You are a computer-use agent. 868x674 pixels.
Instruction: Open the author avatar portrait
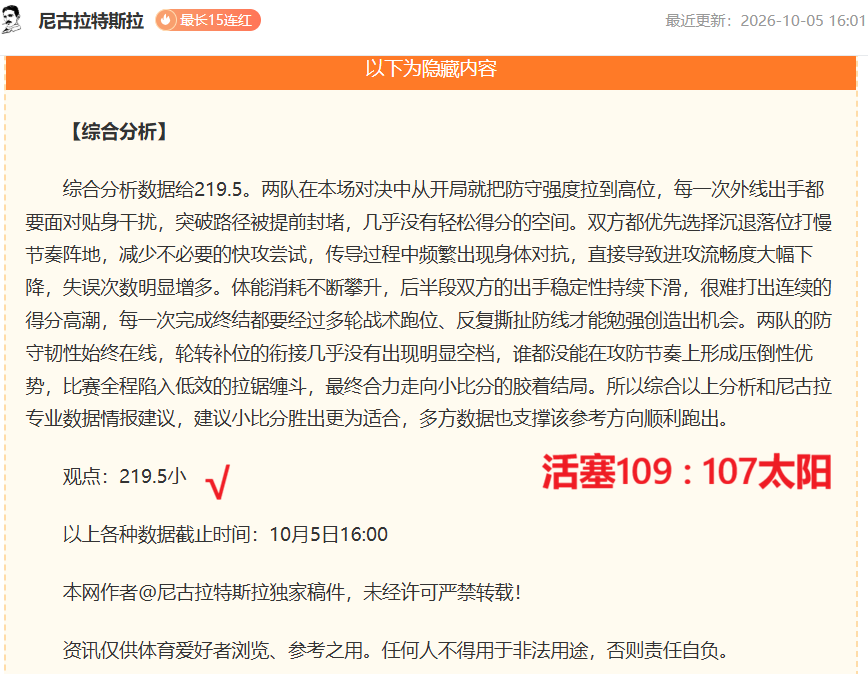11,20
